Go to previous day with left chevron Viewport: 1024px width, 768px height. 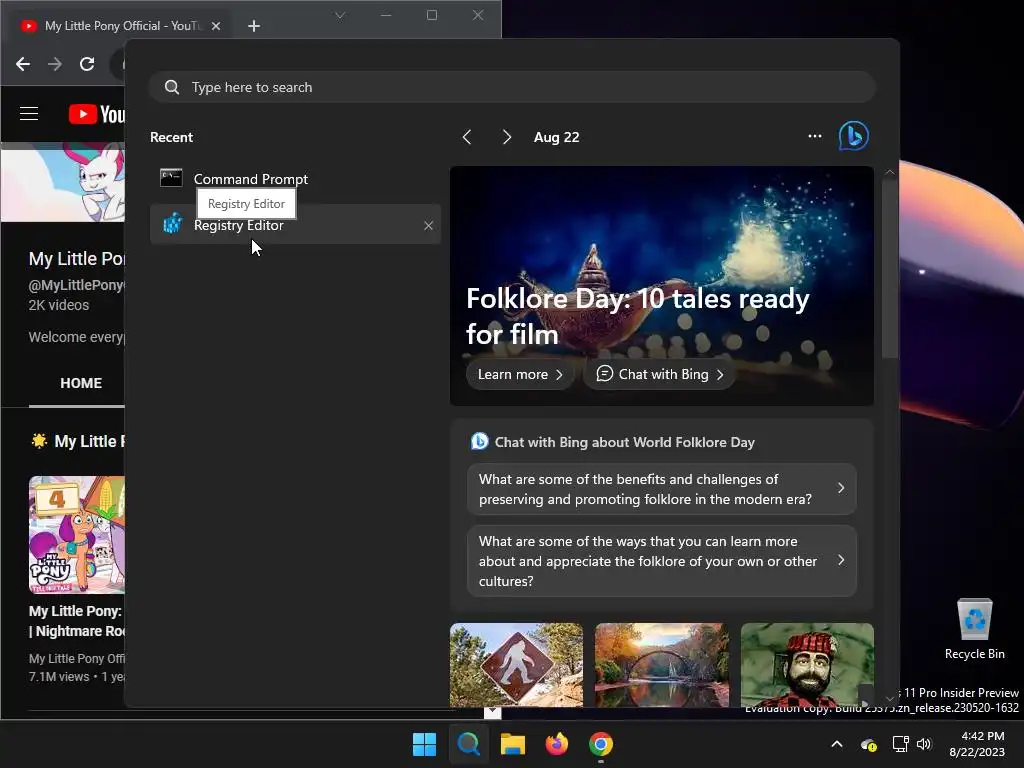(x=467, y=137)
